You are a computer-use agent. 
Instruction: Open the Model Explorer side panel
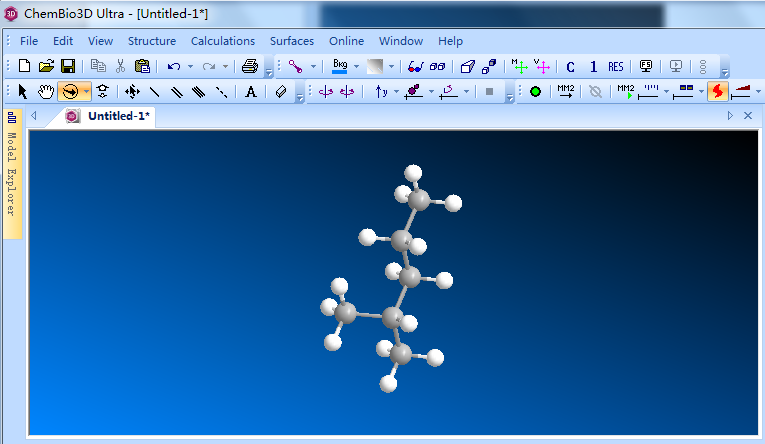pyautogui.click(x=12, y=174)
